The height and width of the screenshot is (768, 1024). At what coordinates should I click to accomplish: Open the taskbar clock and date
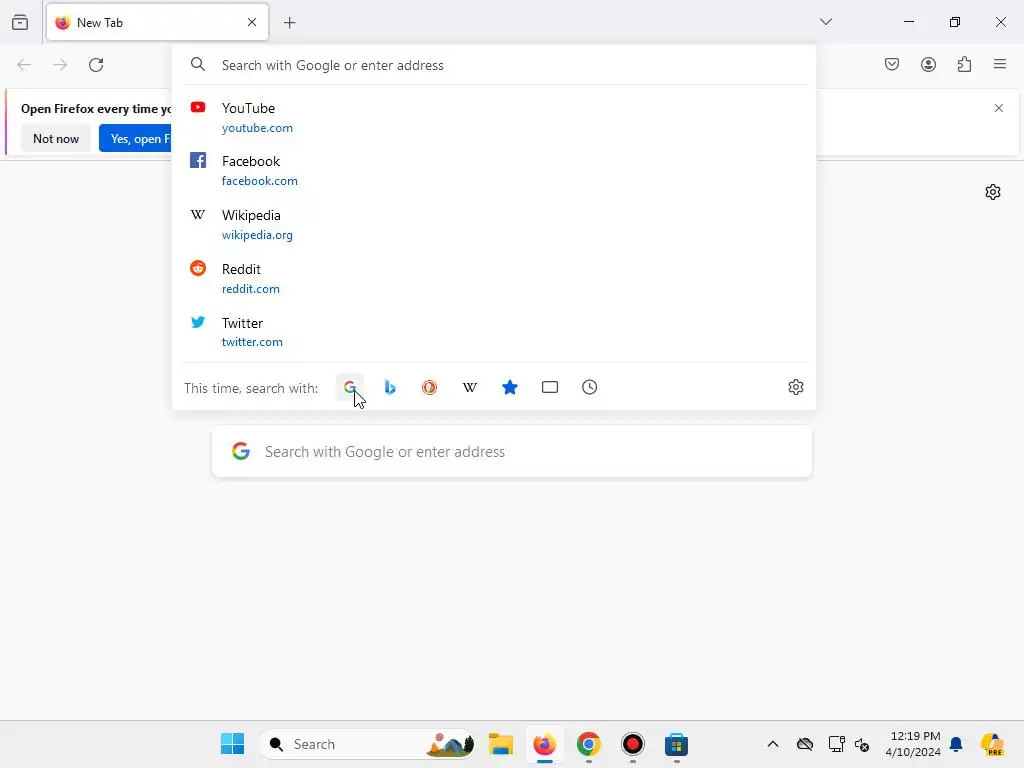click(x=913, y=744)
